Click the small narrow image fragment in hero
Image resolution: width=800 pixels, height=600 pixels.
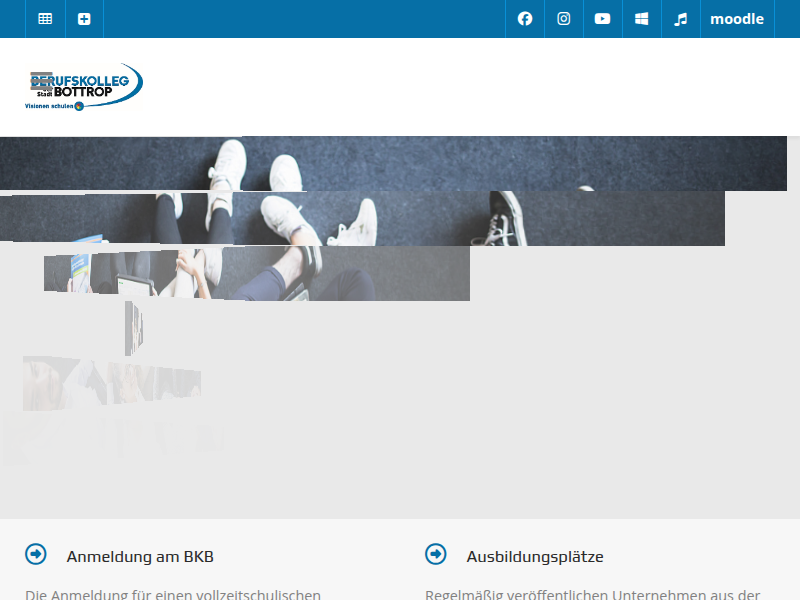133,328
